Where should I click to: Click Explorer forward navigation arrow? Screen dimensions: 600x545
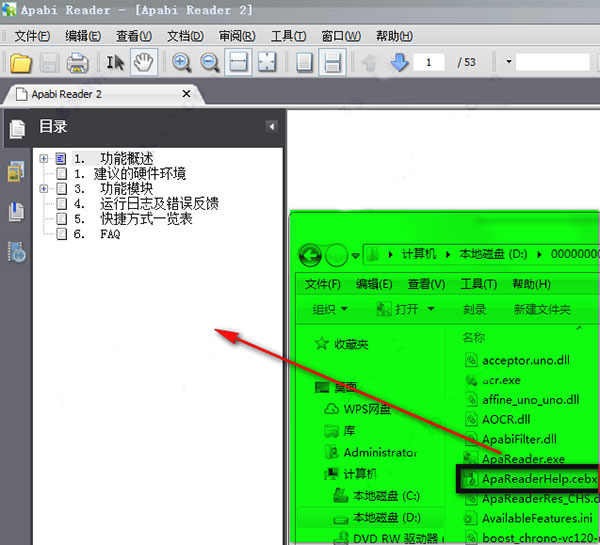(x=336, y=255)
